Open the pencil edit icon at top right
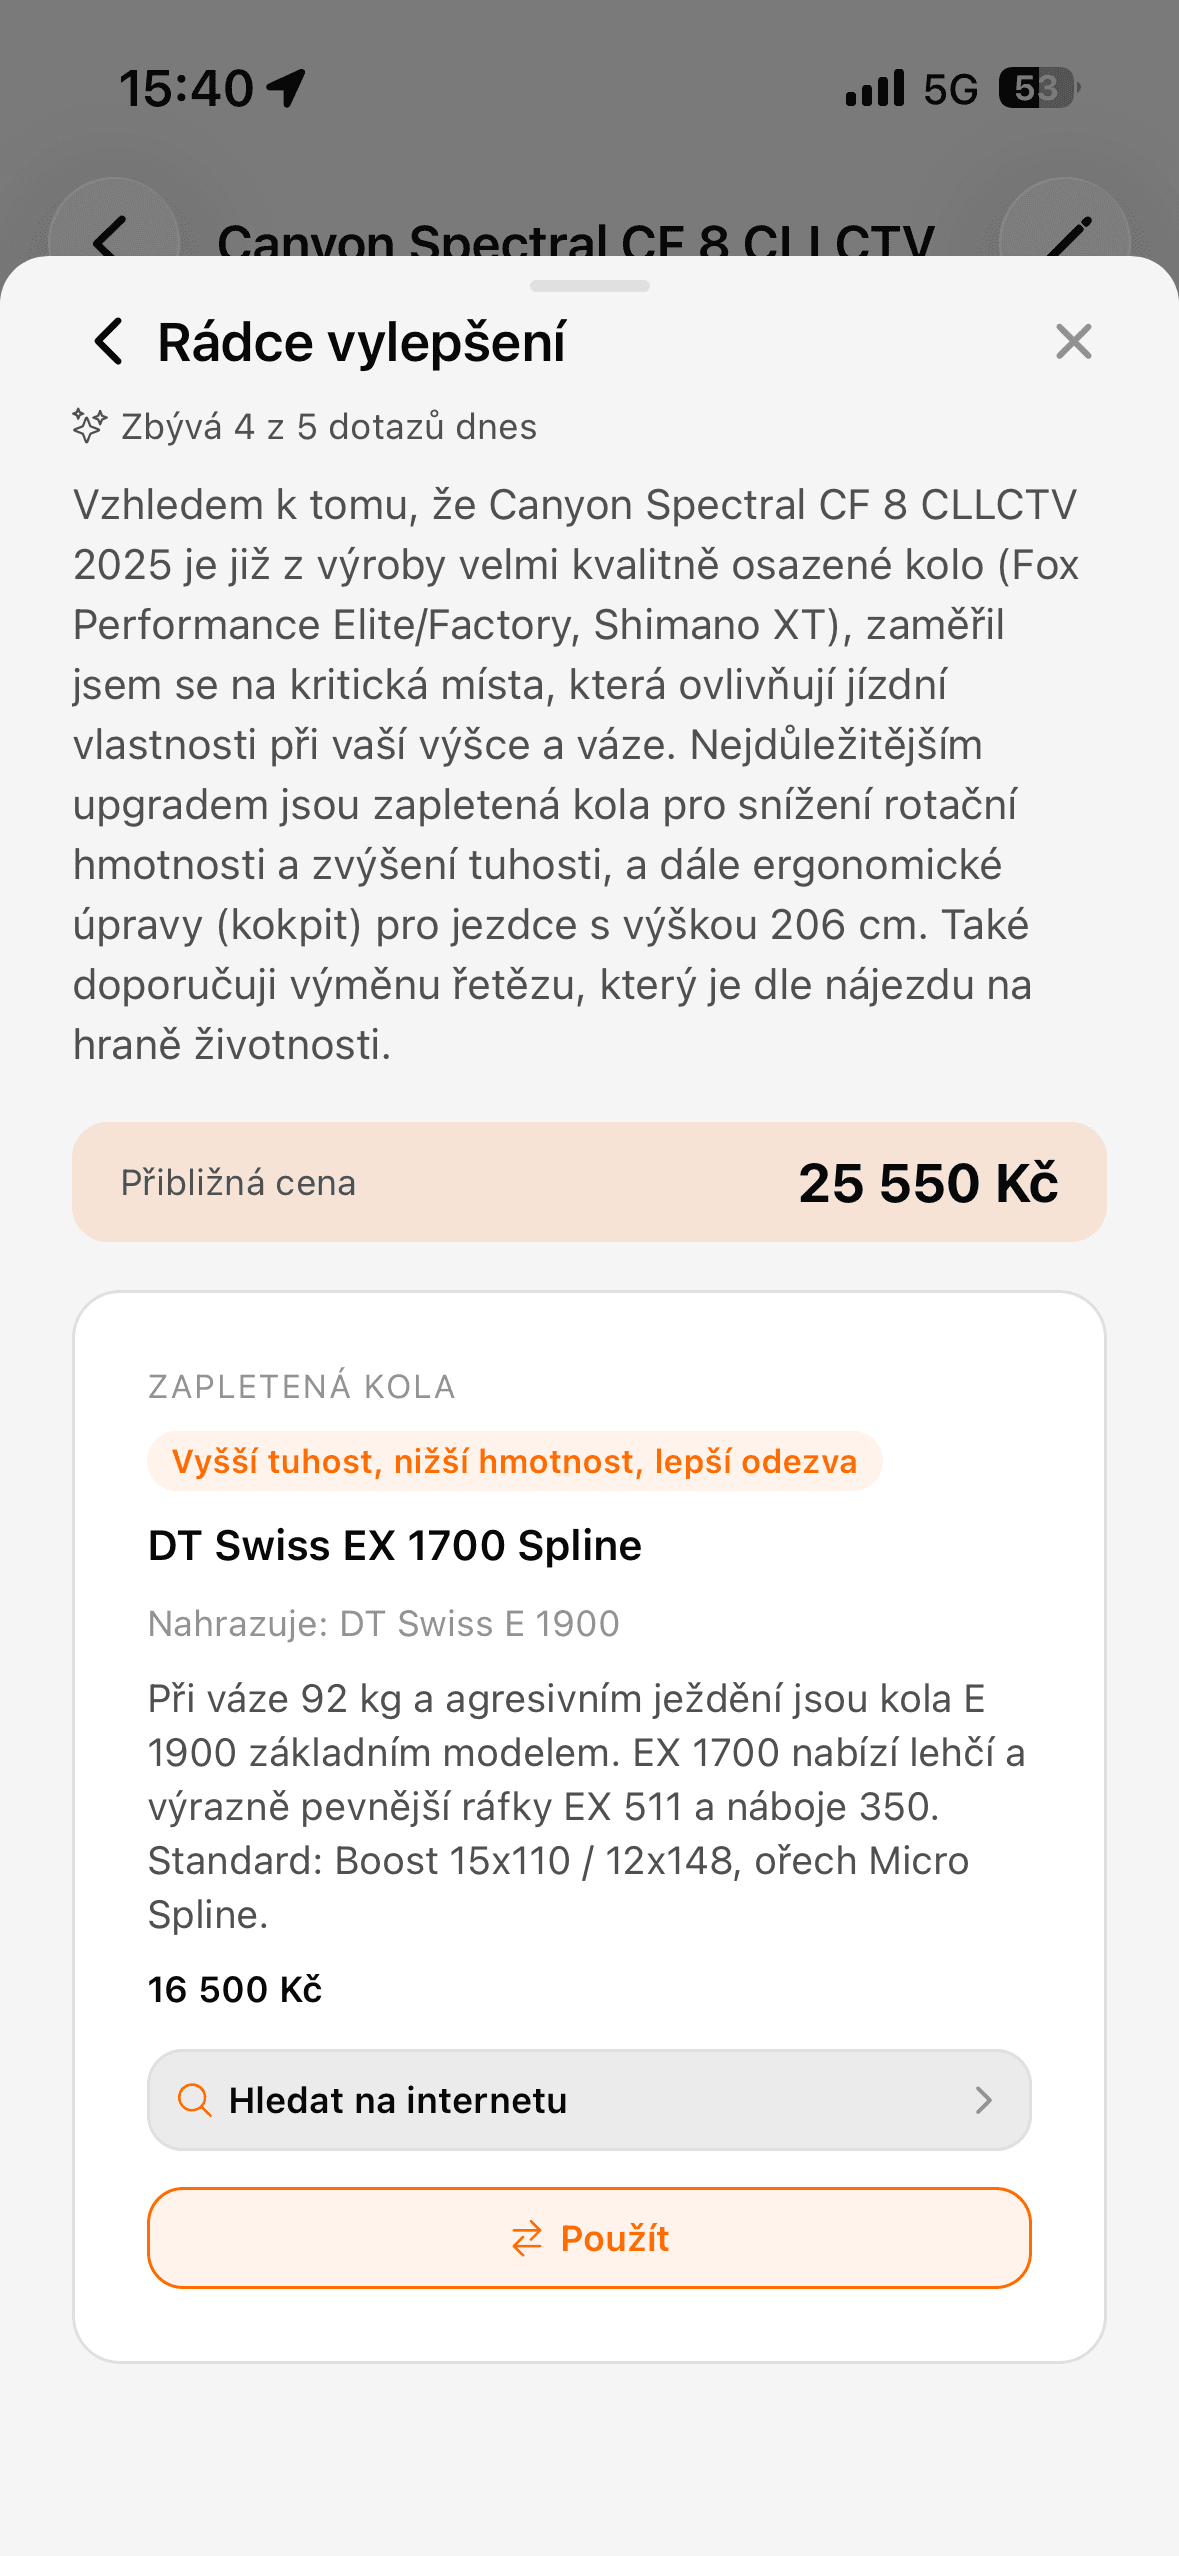 click(1066, 236)
